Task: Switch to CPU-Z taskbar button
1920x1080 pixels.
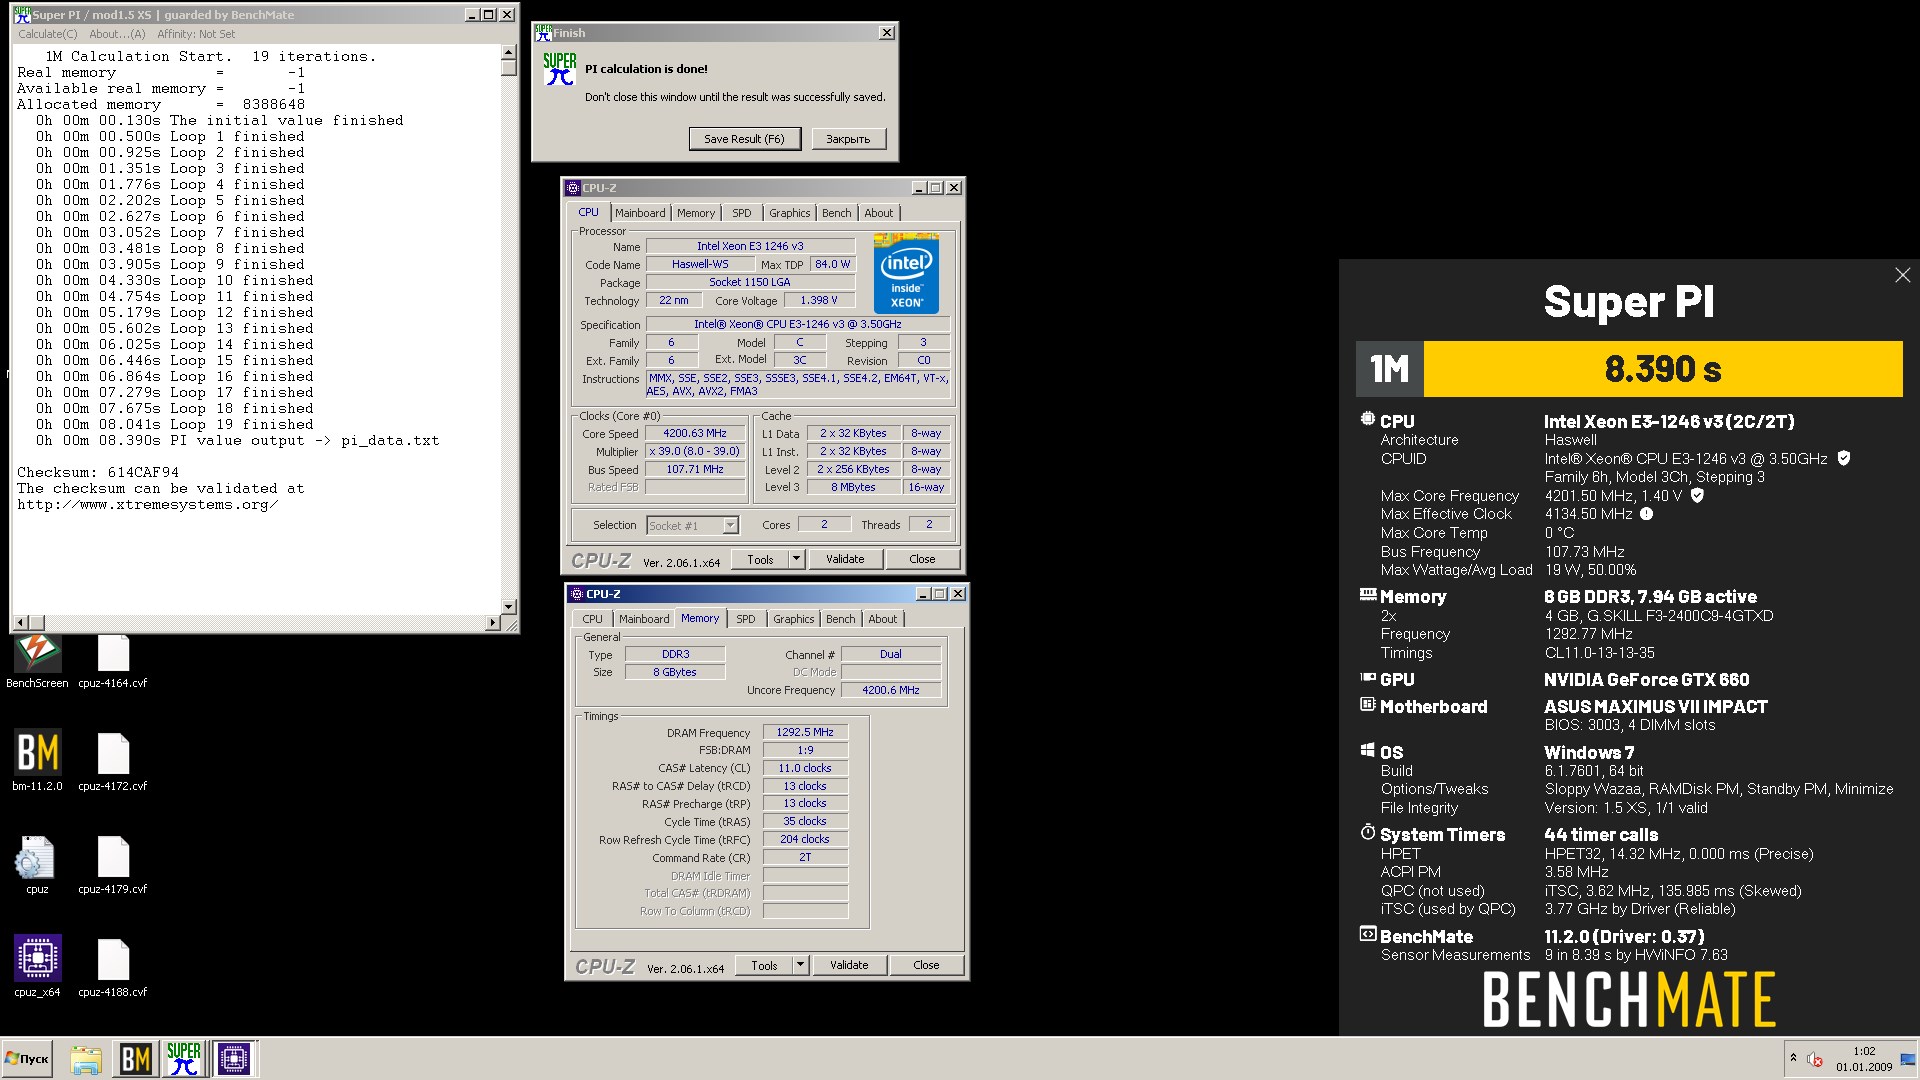Action: [x=234, y=1059]
